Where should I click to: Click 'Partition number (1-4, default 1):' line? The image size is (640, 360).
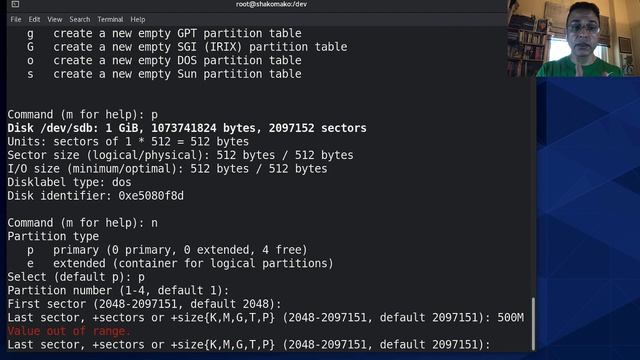point(118,291)
